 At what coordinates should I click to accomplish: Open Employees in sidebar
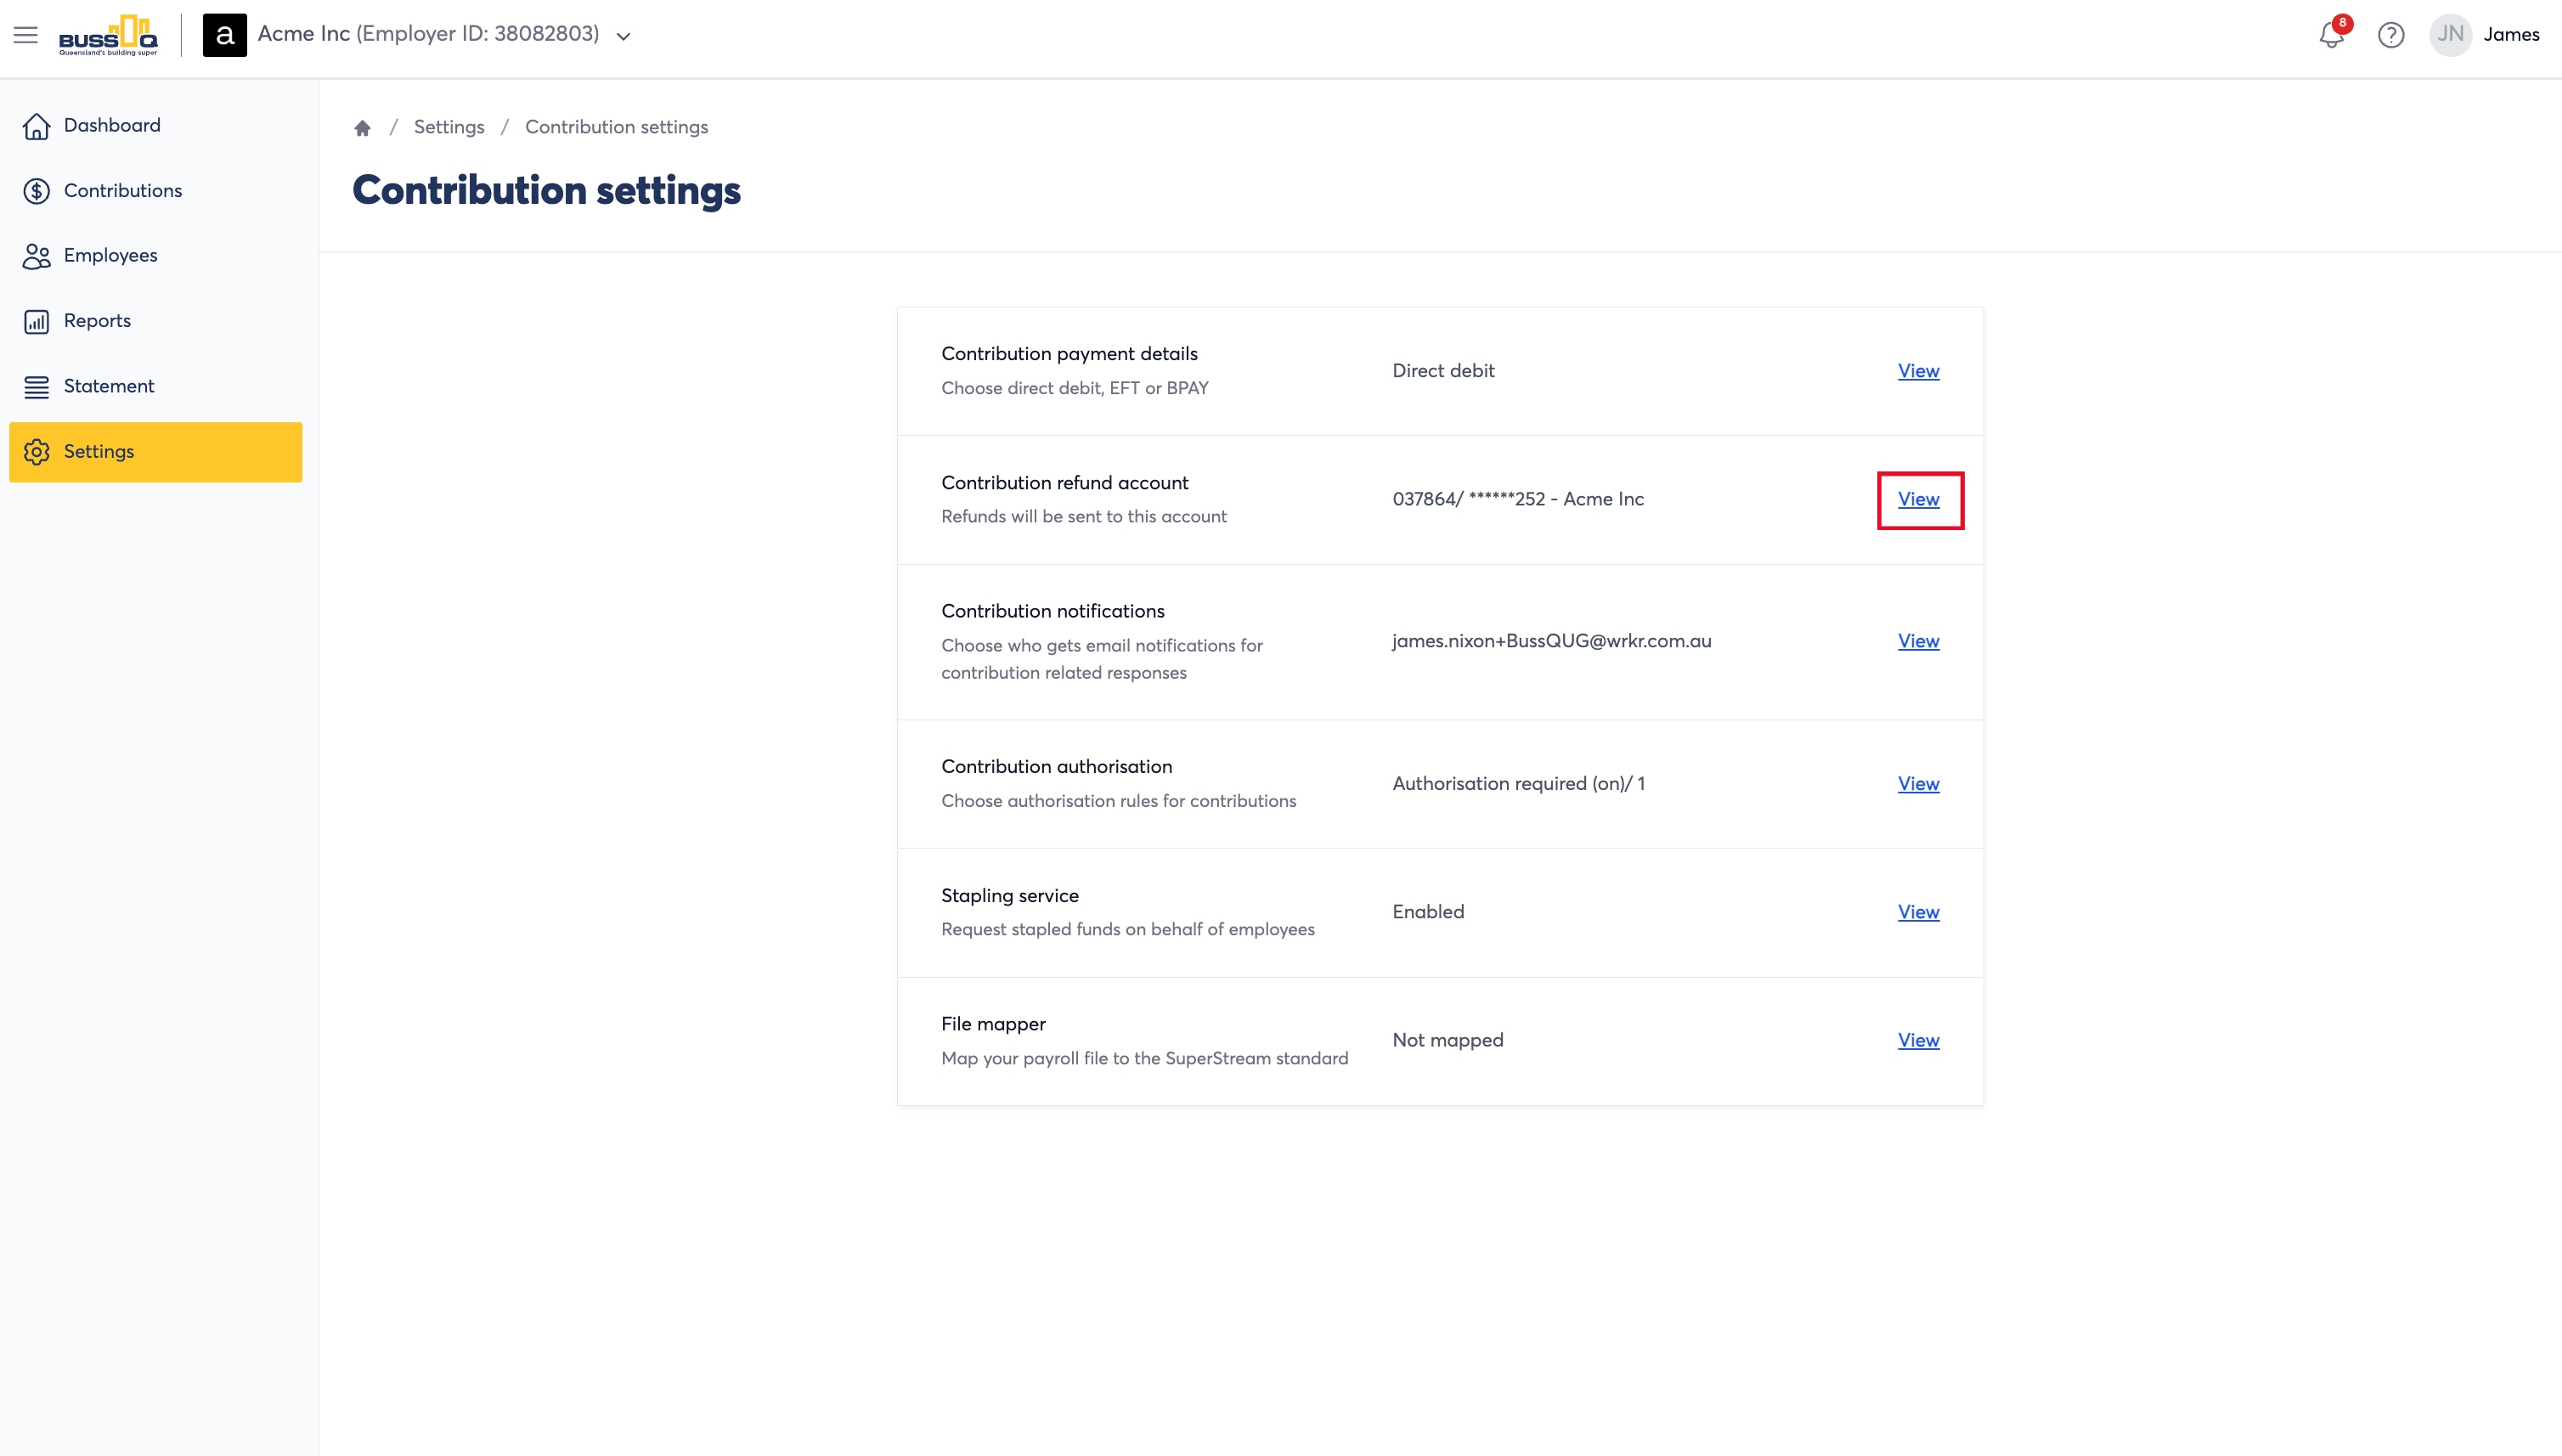pos(156,256)
